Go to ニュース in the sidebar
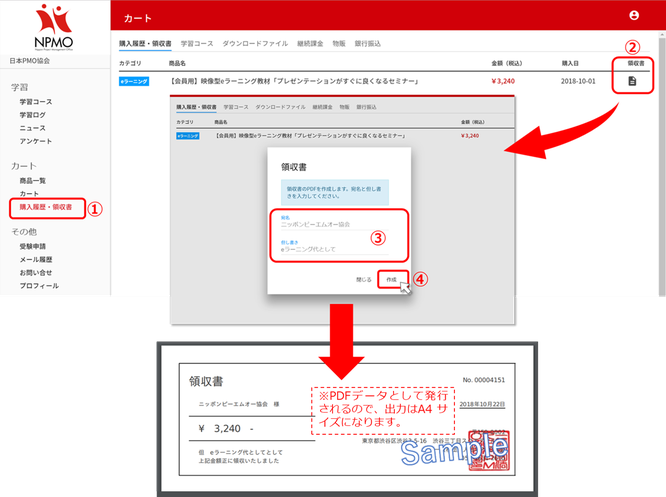The height and width of the screenshot is (497, 666). pos(32,128)
